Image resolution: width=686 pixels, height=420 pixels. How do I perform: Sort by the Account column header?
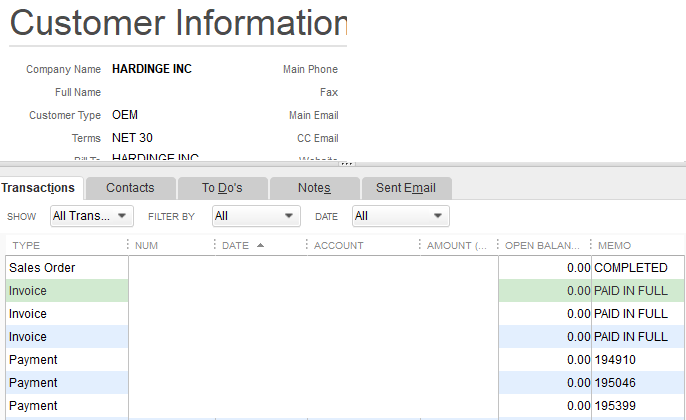click(x=338, y=246)
